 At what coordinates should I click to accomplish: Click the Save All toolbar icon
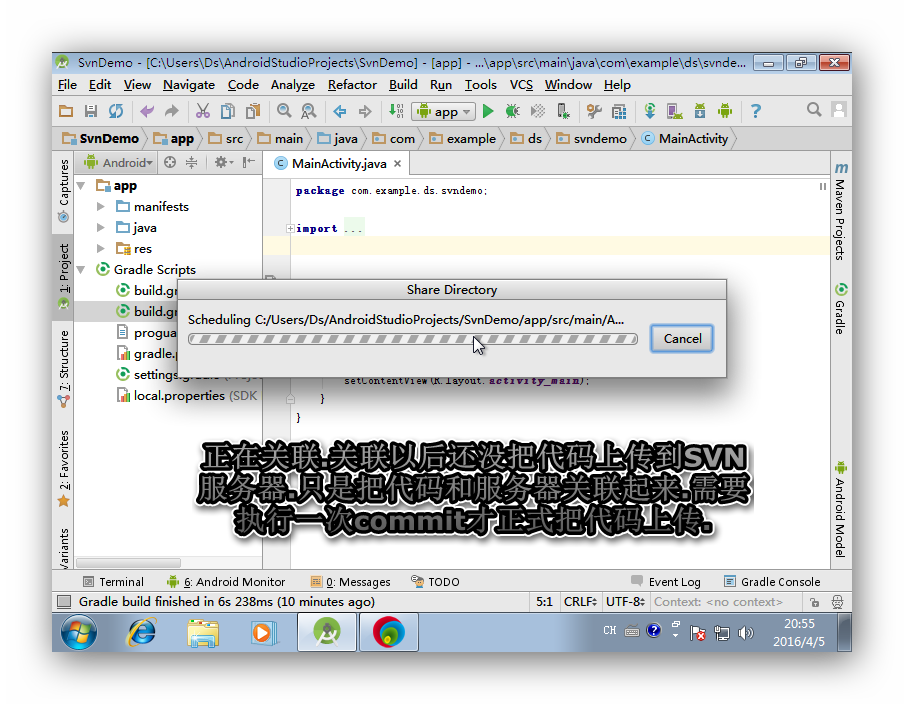coord(91,111)
